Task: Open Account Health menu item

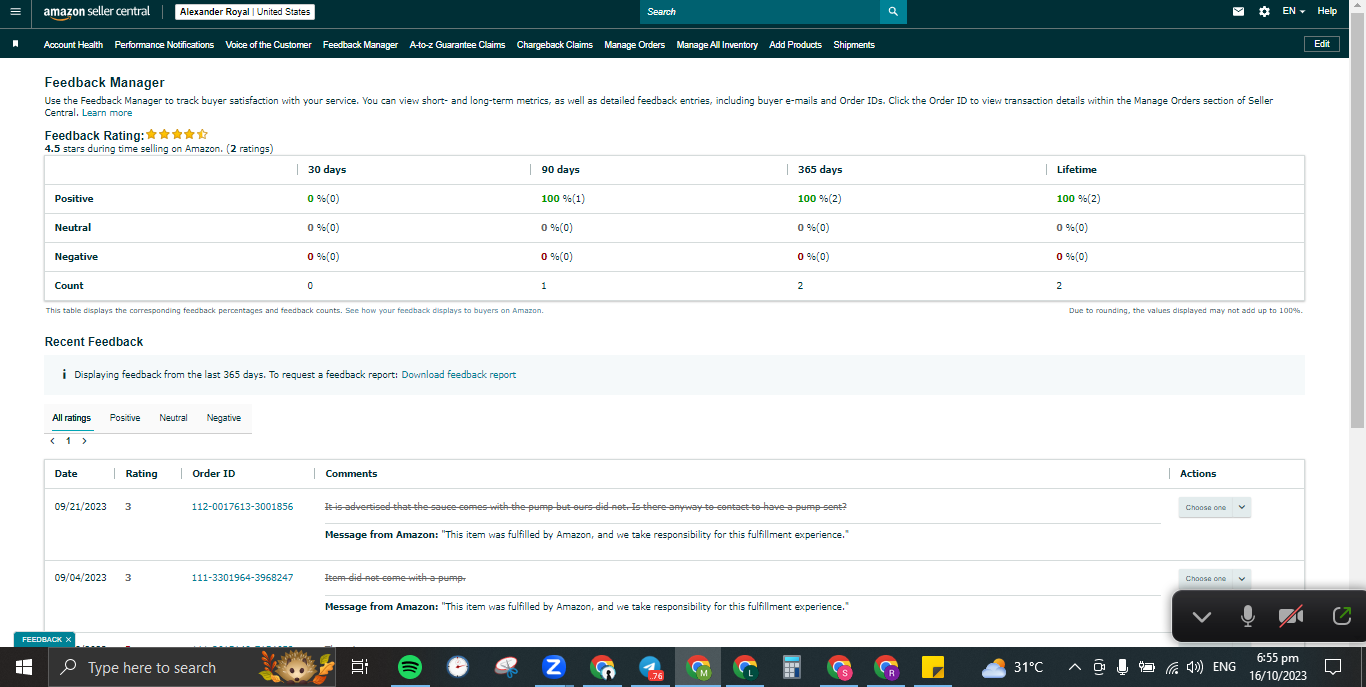Action: click(x=73, y=45)
